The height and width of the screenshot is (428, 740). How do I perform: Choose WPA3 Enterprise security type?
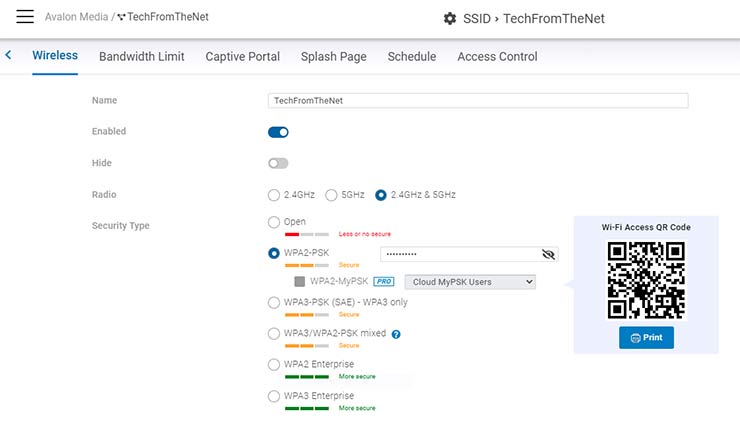274,396
